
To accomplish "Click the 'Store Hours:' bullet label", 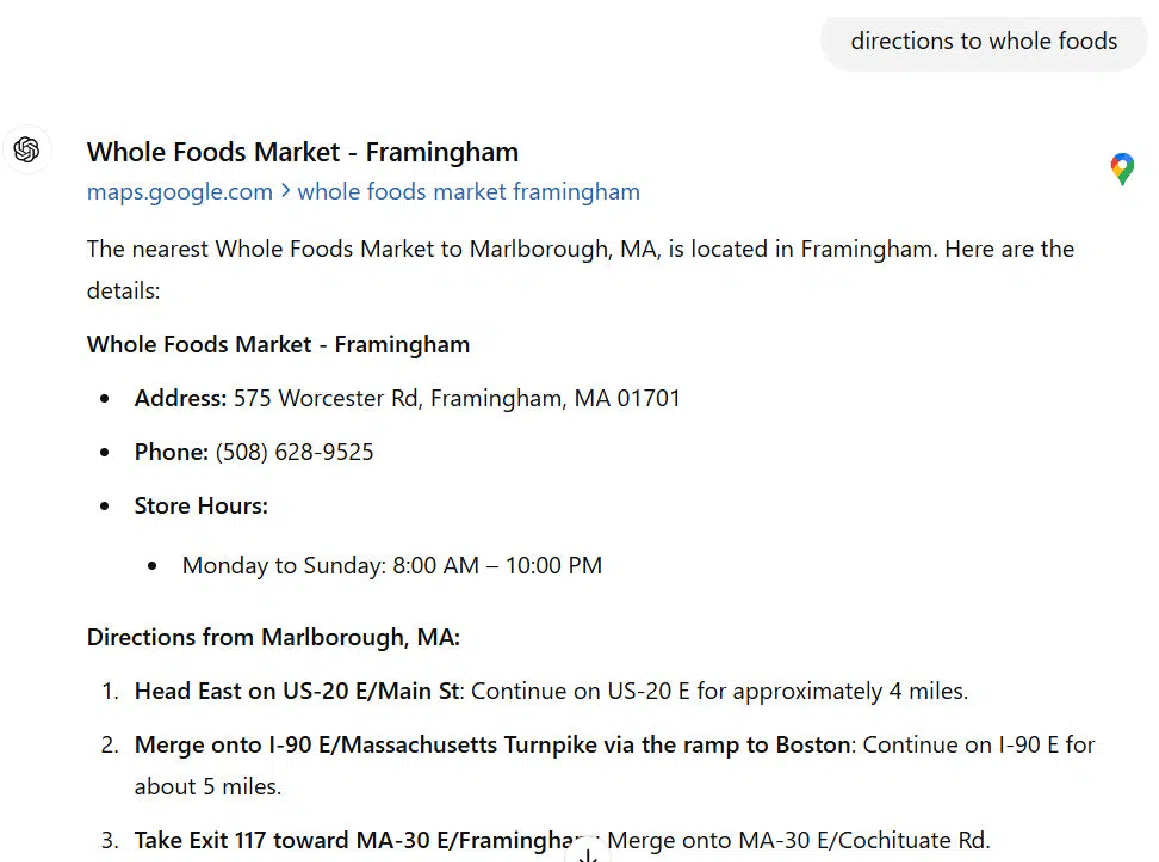I will click(201, 506).
